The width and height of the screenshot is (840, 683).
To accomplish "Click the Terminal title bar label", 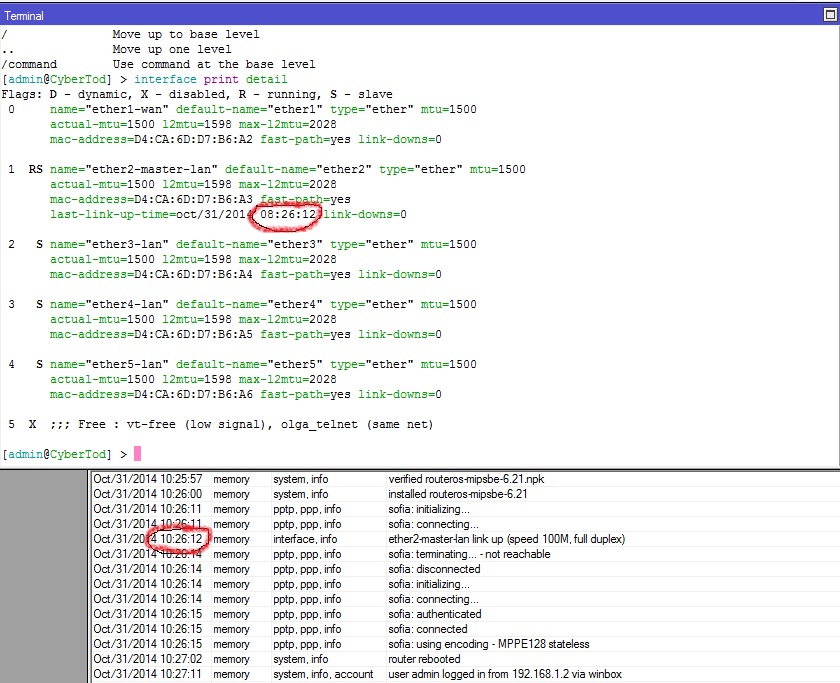I will [24, 16].
